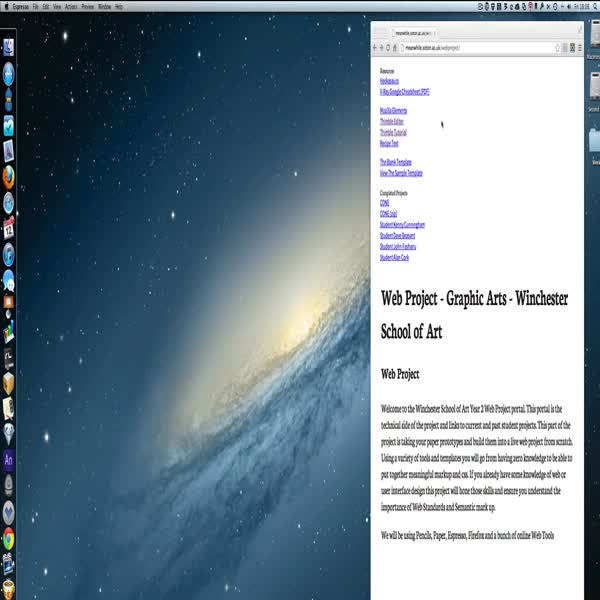Viewport: 600px width, 600px height.
Task: Click the browser reload button
Action: pyautogui.click(x=389, y=47)
